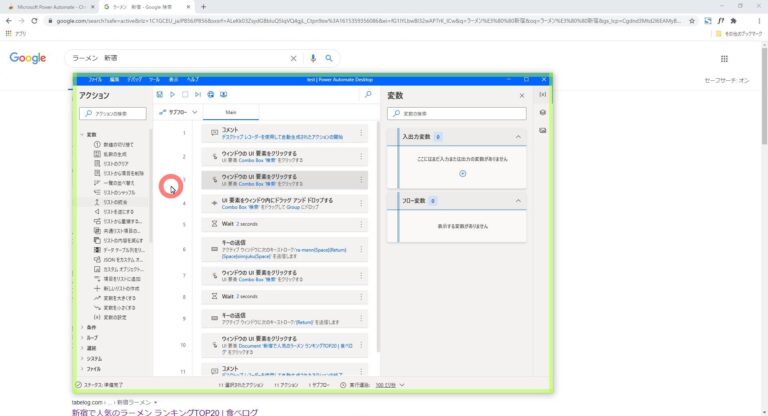The height and width of the screenshot is (416, 768).
Task: Click the Google search magnifier icon
Action: click(x=329, y=58)
